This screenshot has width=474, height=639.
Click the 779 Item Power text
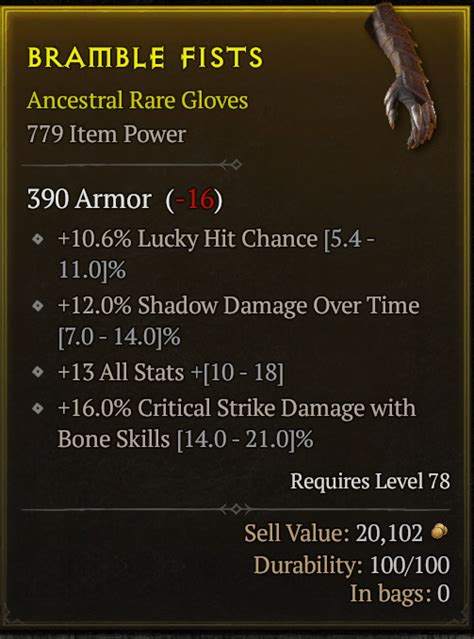pos(106,134)
